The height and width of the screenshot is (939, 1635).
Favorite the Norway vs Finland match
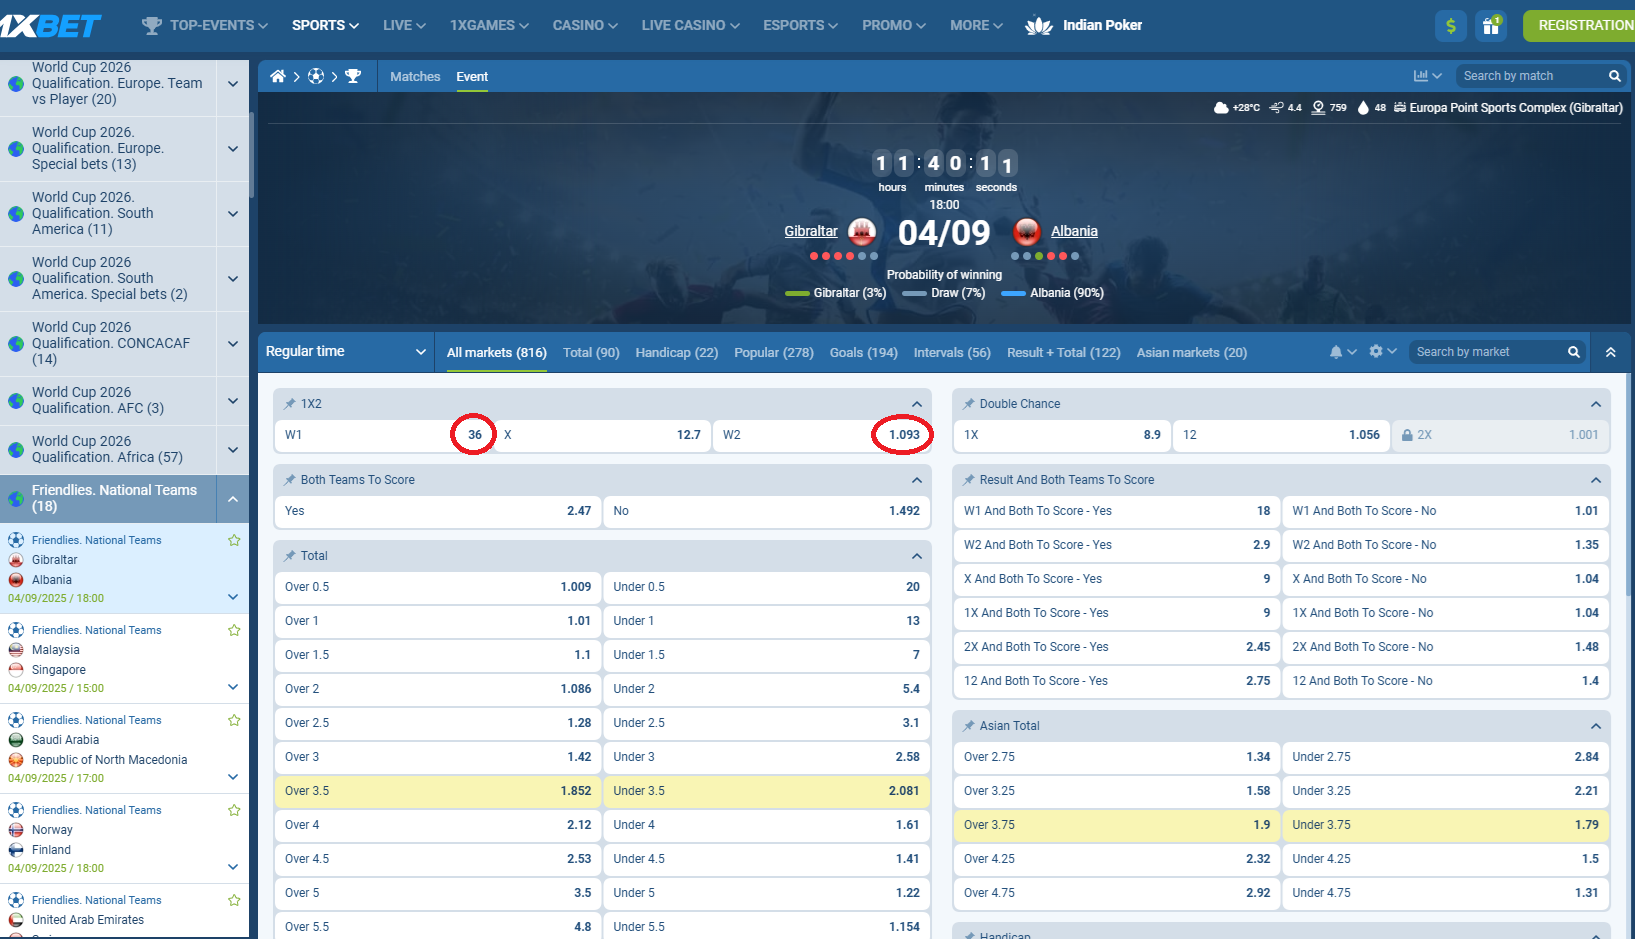click(x=234, y=810)
